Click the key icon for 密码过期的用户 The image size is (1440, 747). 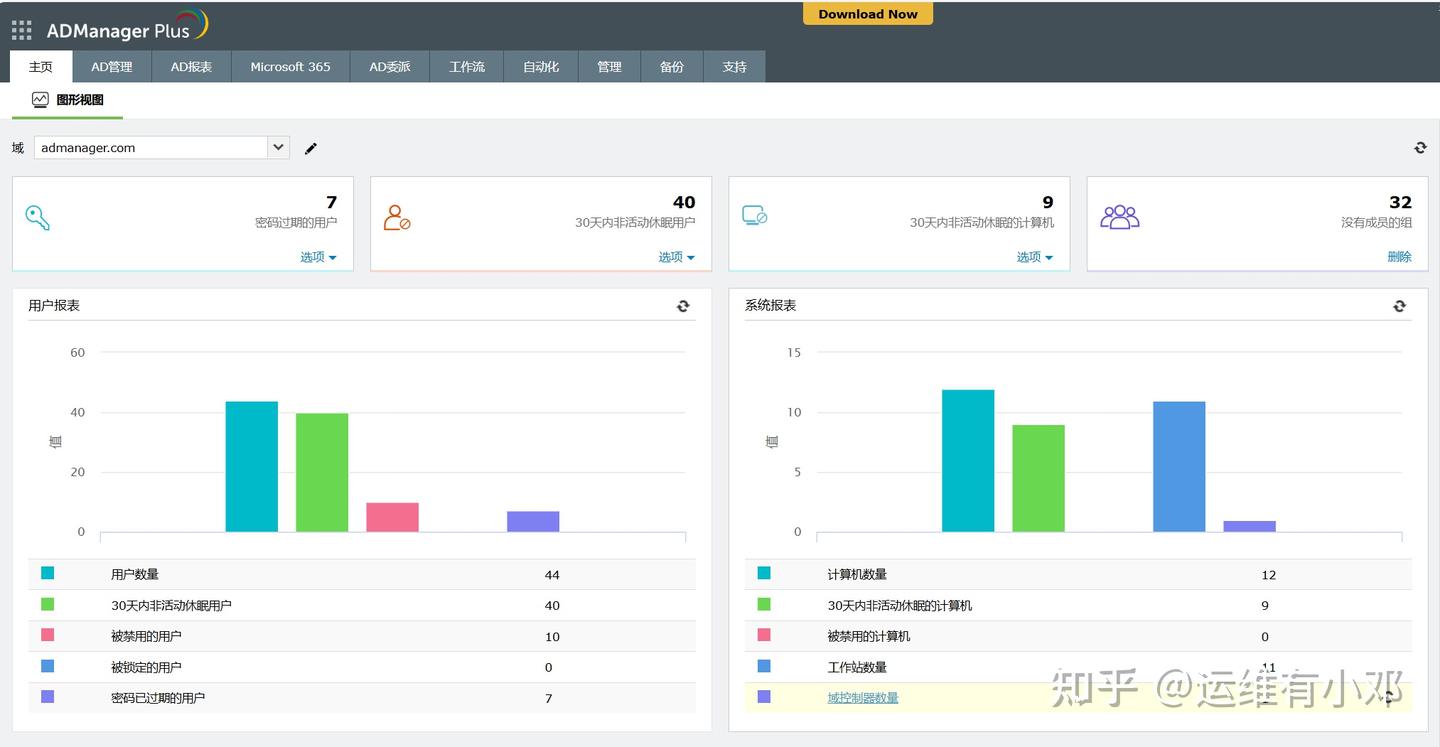[37, 217]
